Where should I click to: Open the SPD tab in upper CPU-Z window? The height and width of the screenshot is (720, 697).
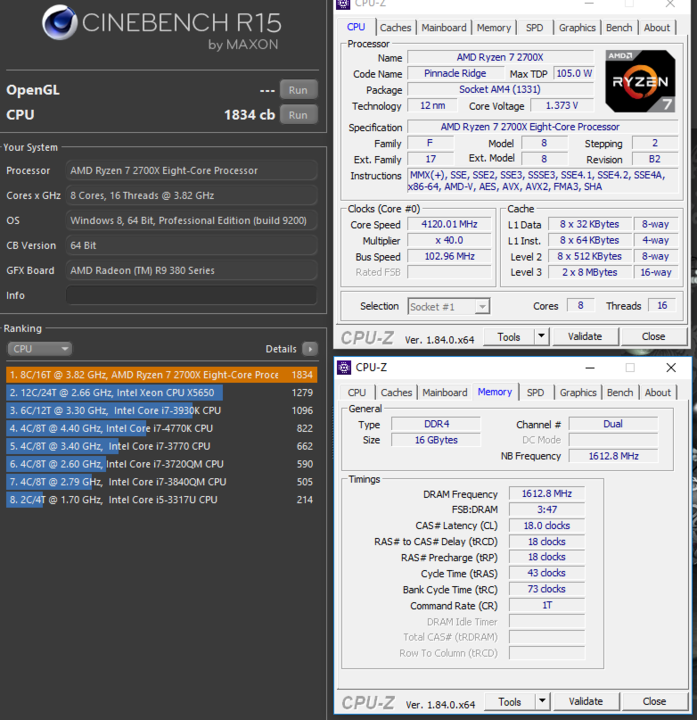(x=534, y=28)
